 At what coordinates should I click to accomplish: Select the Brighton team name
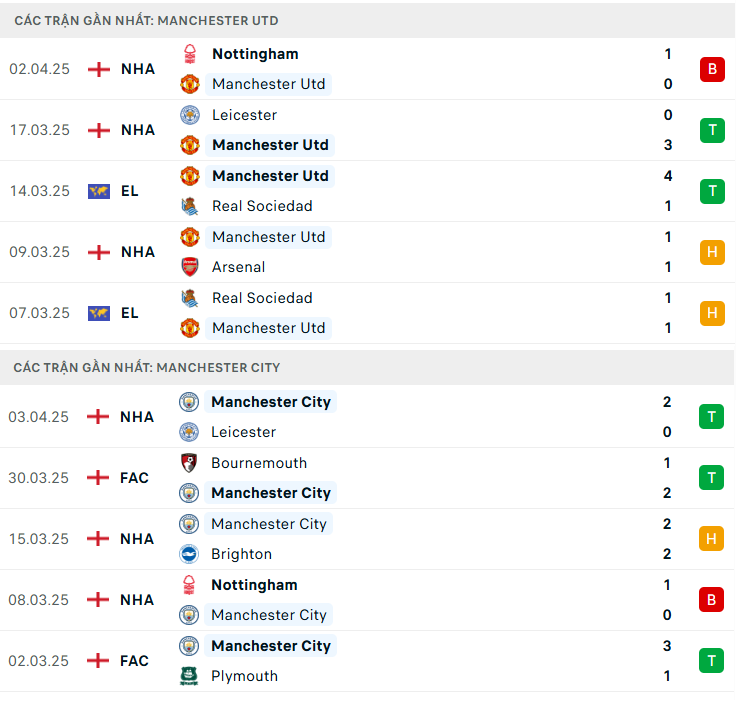point(241,554)
